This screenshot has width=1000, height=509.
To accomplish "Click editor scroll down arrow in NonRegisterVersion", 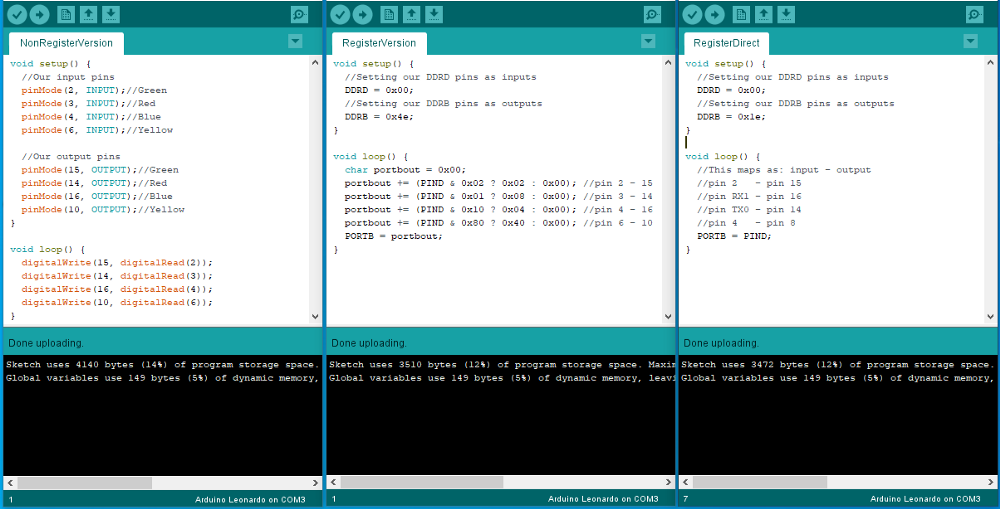I will 316,316.
